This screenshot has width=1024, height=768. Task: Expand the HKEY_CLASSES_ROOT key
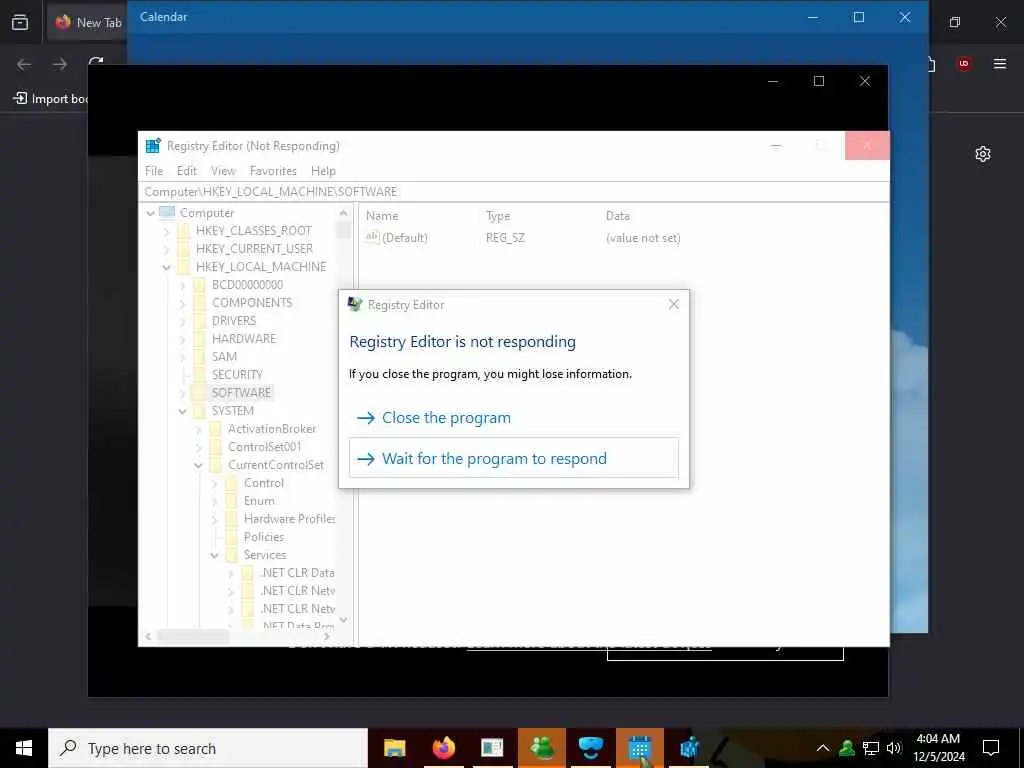[167, 231]
